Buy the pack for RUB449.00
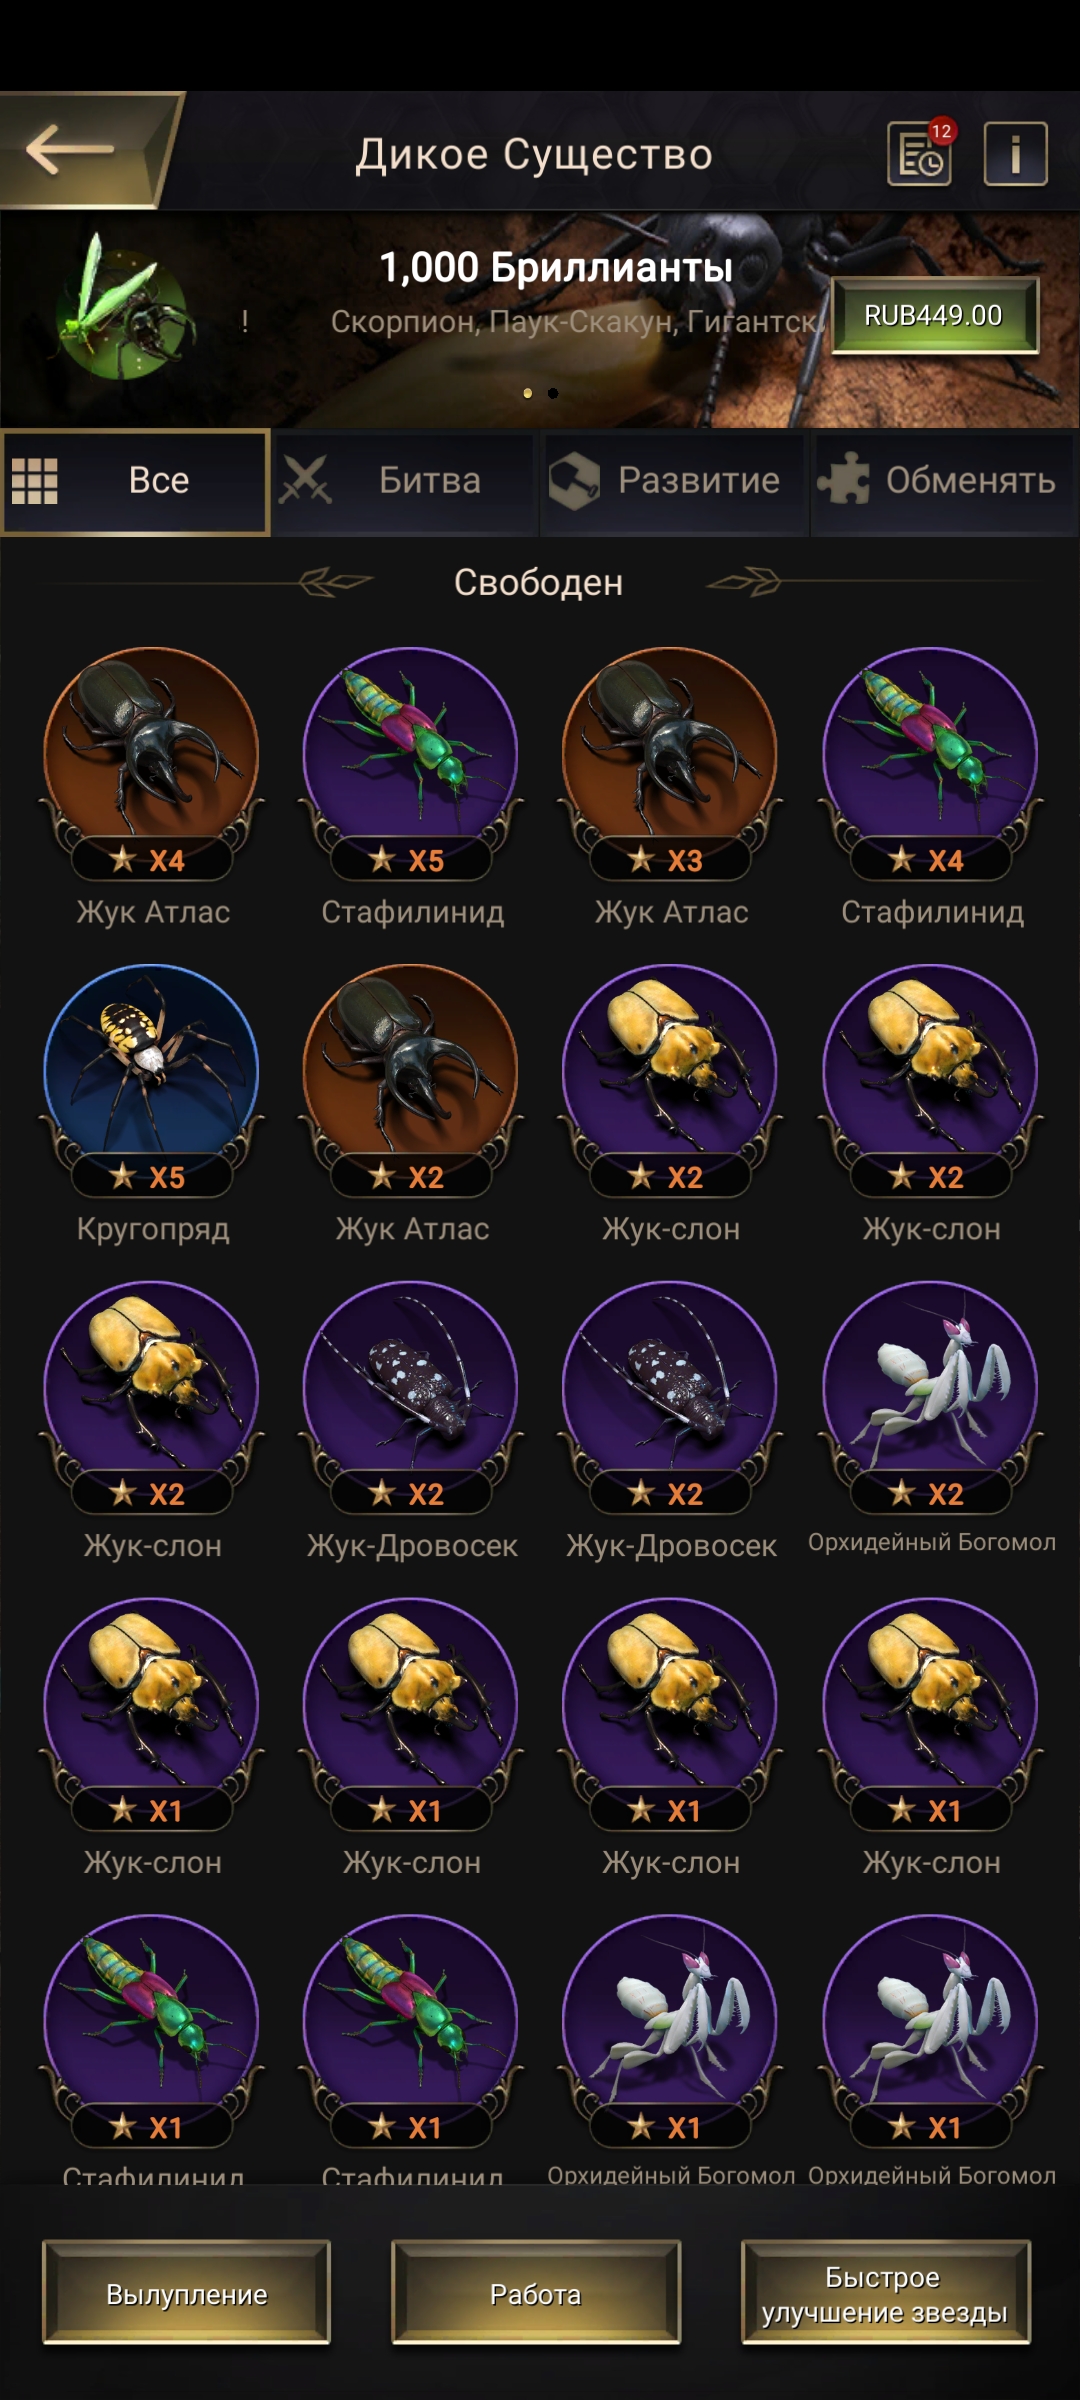This screenshot has height=2400, width=1080. click(x=934, y=316)
